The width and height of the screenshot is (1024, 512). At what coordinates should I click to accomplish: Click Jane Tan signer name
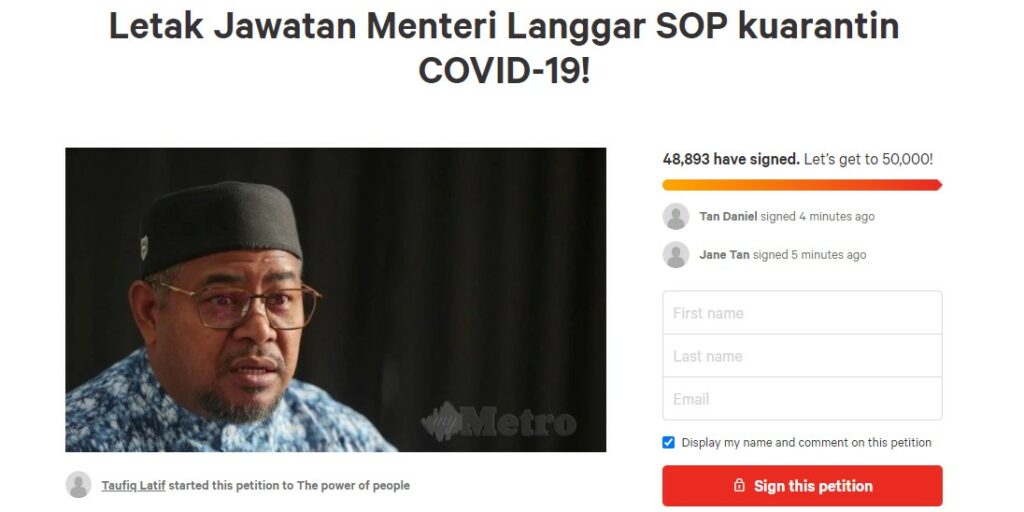click(x=724, y=255)
